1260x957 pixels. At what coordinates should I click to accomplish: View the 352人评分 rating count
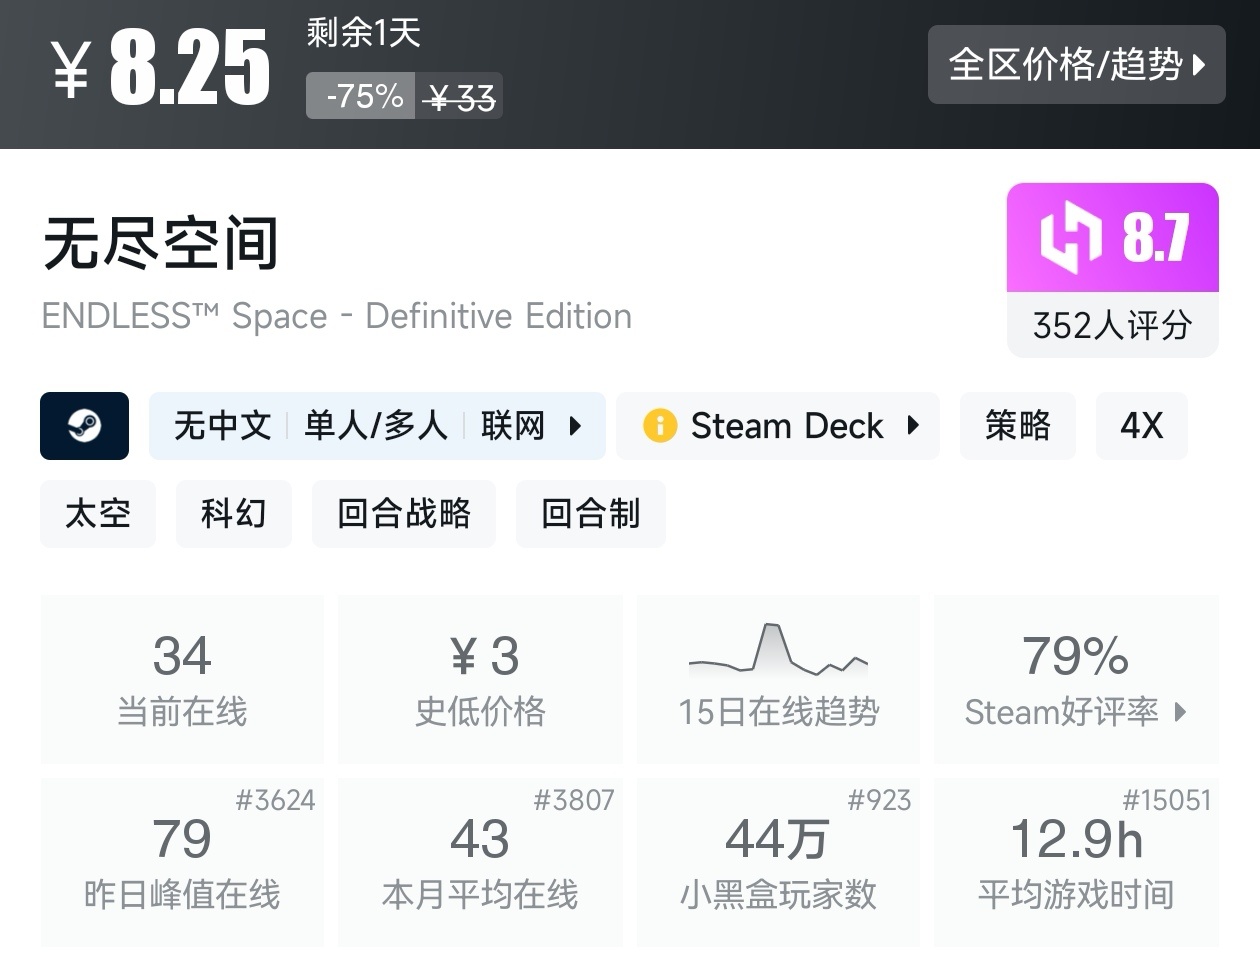pos(1112,325)
